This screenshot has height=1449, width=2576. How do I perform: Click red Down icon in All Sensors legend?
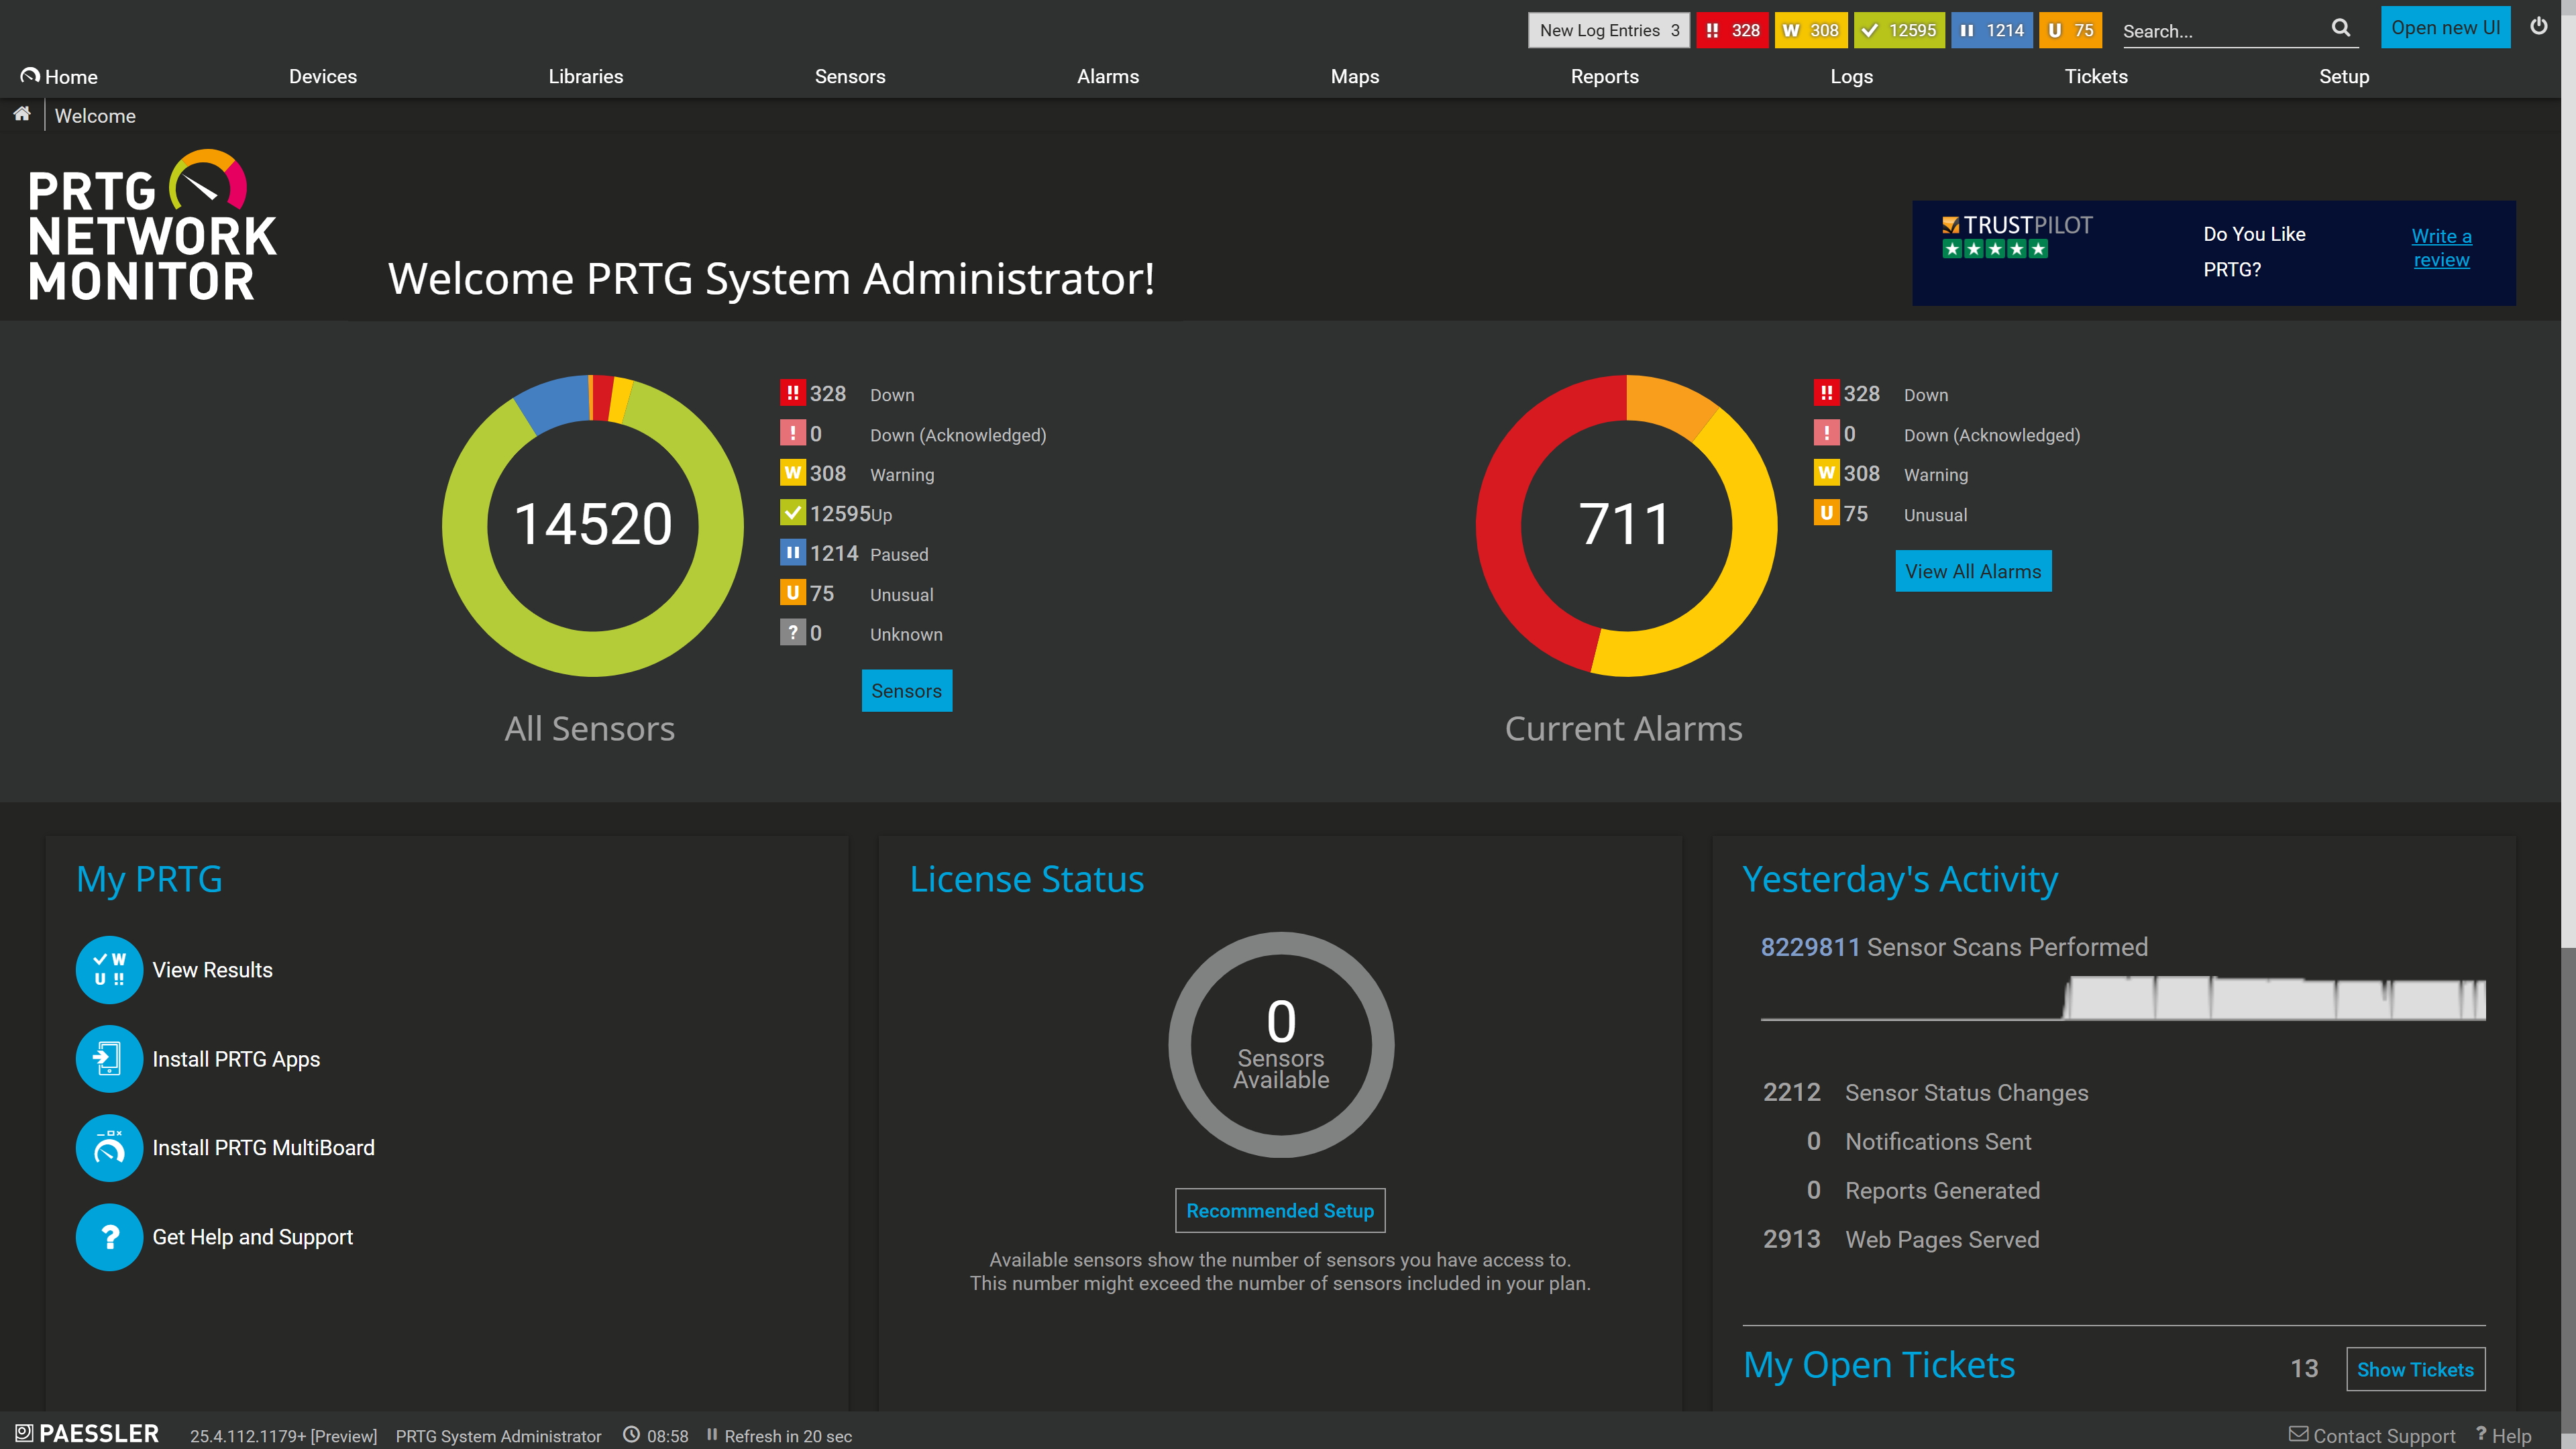pyautogui.click(x=792, y=393)
